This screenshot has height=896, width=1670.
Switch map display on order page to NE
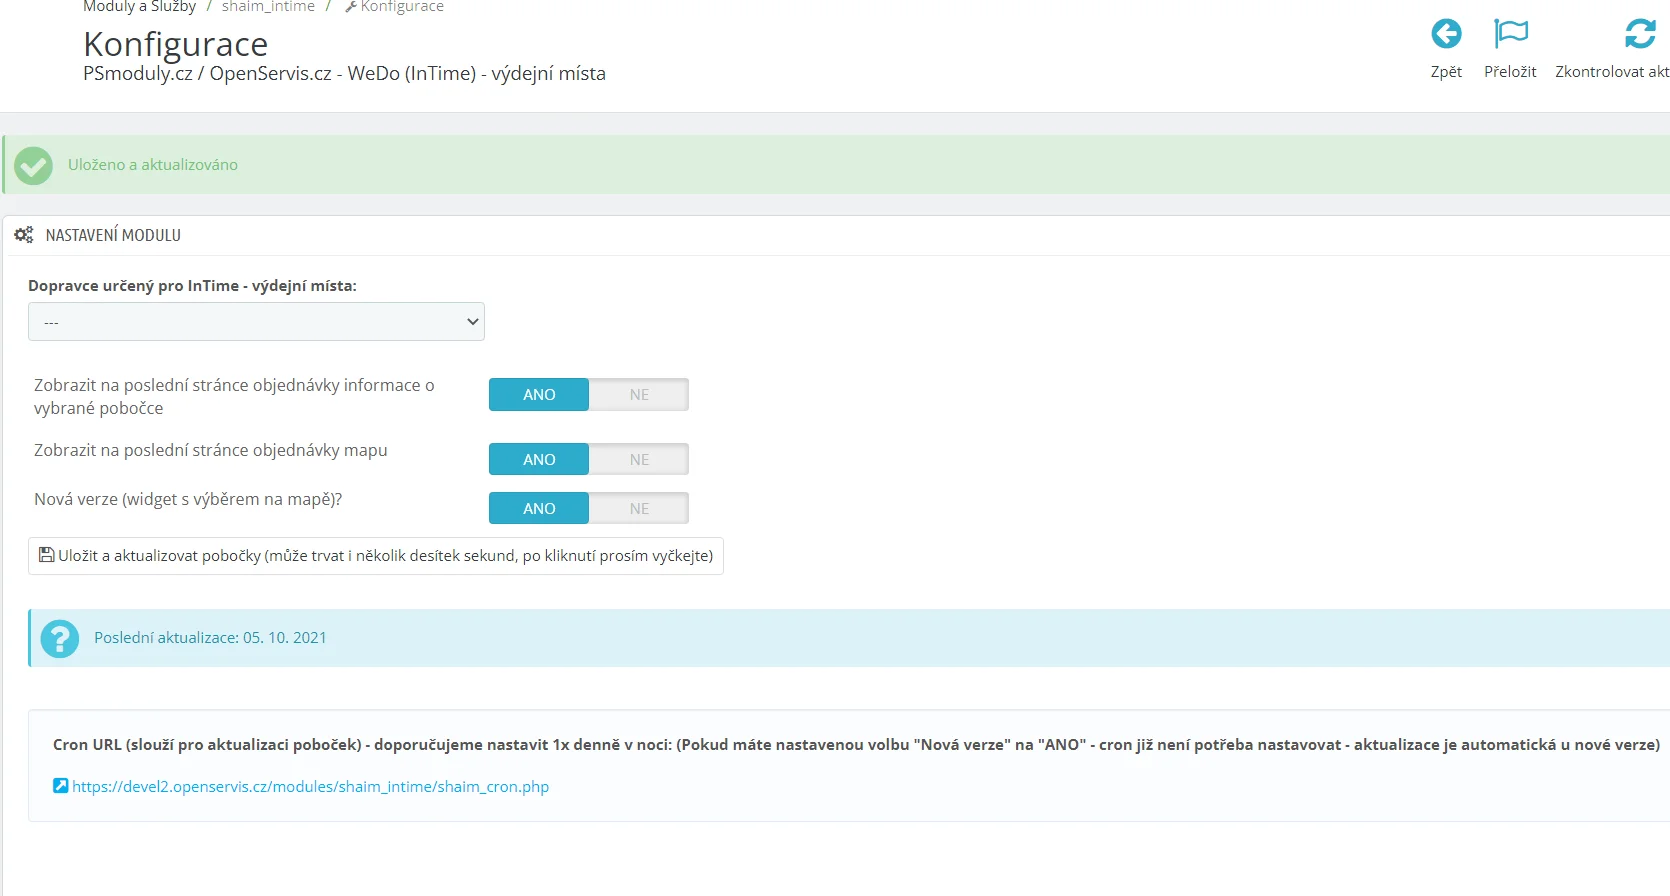click(x=639, y=460)
